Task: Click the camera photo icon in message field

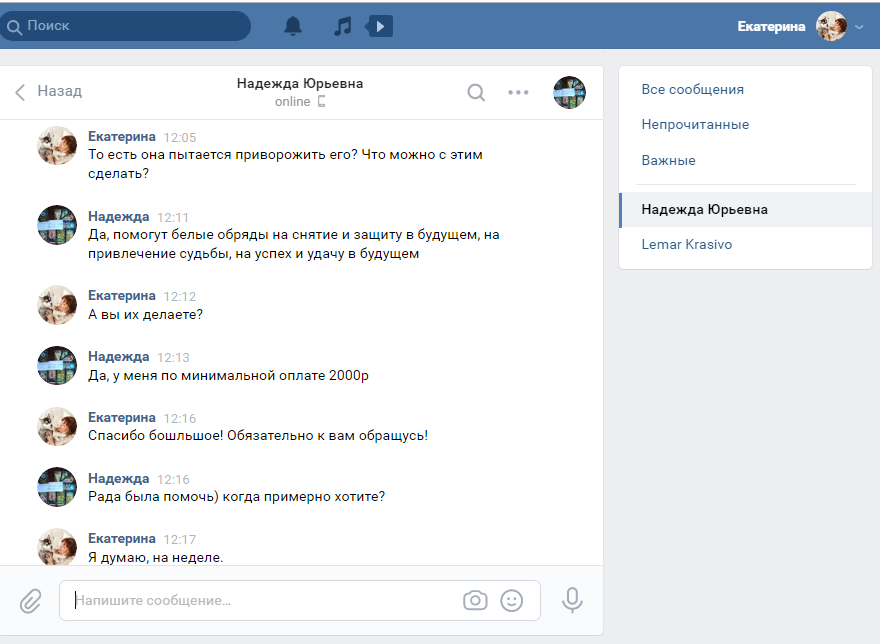Action: coord(475,600)
